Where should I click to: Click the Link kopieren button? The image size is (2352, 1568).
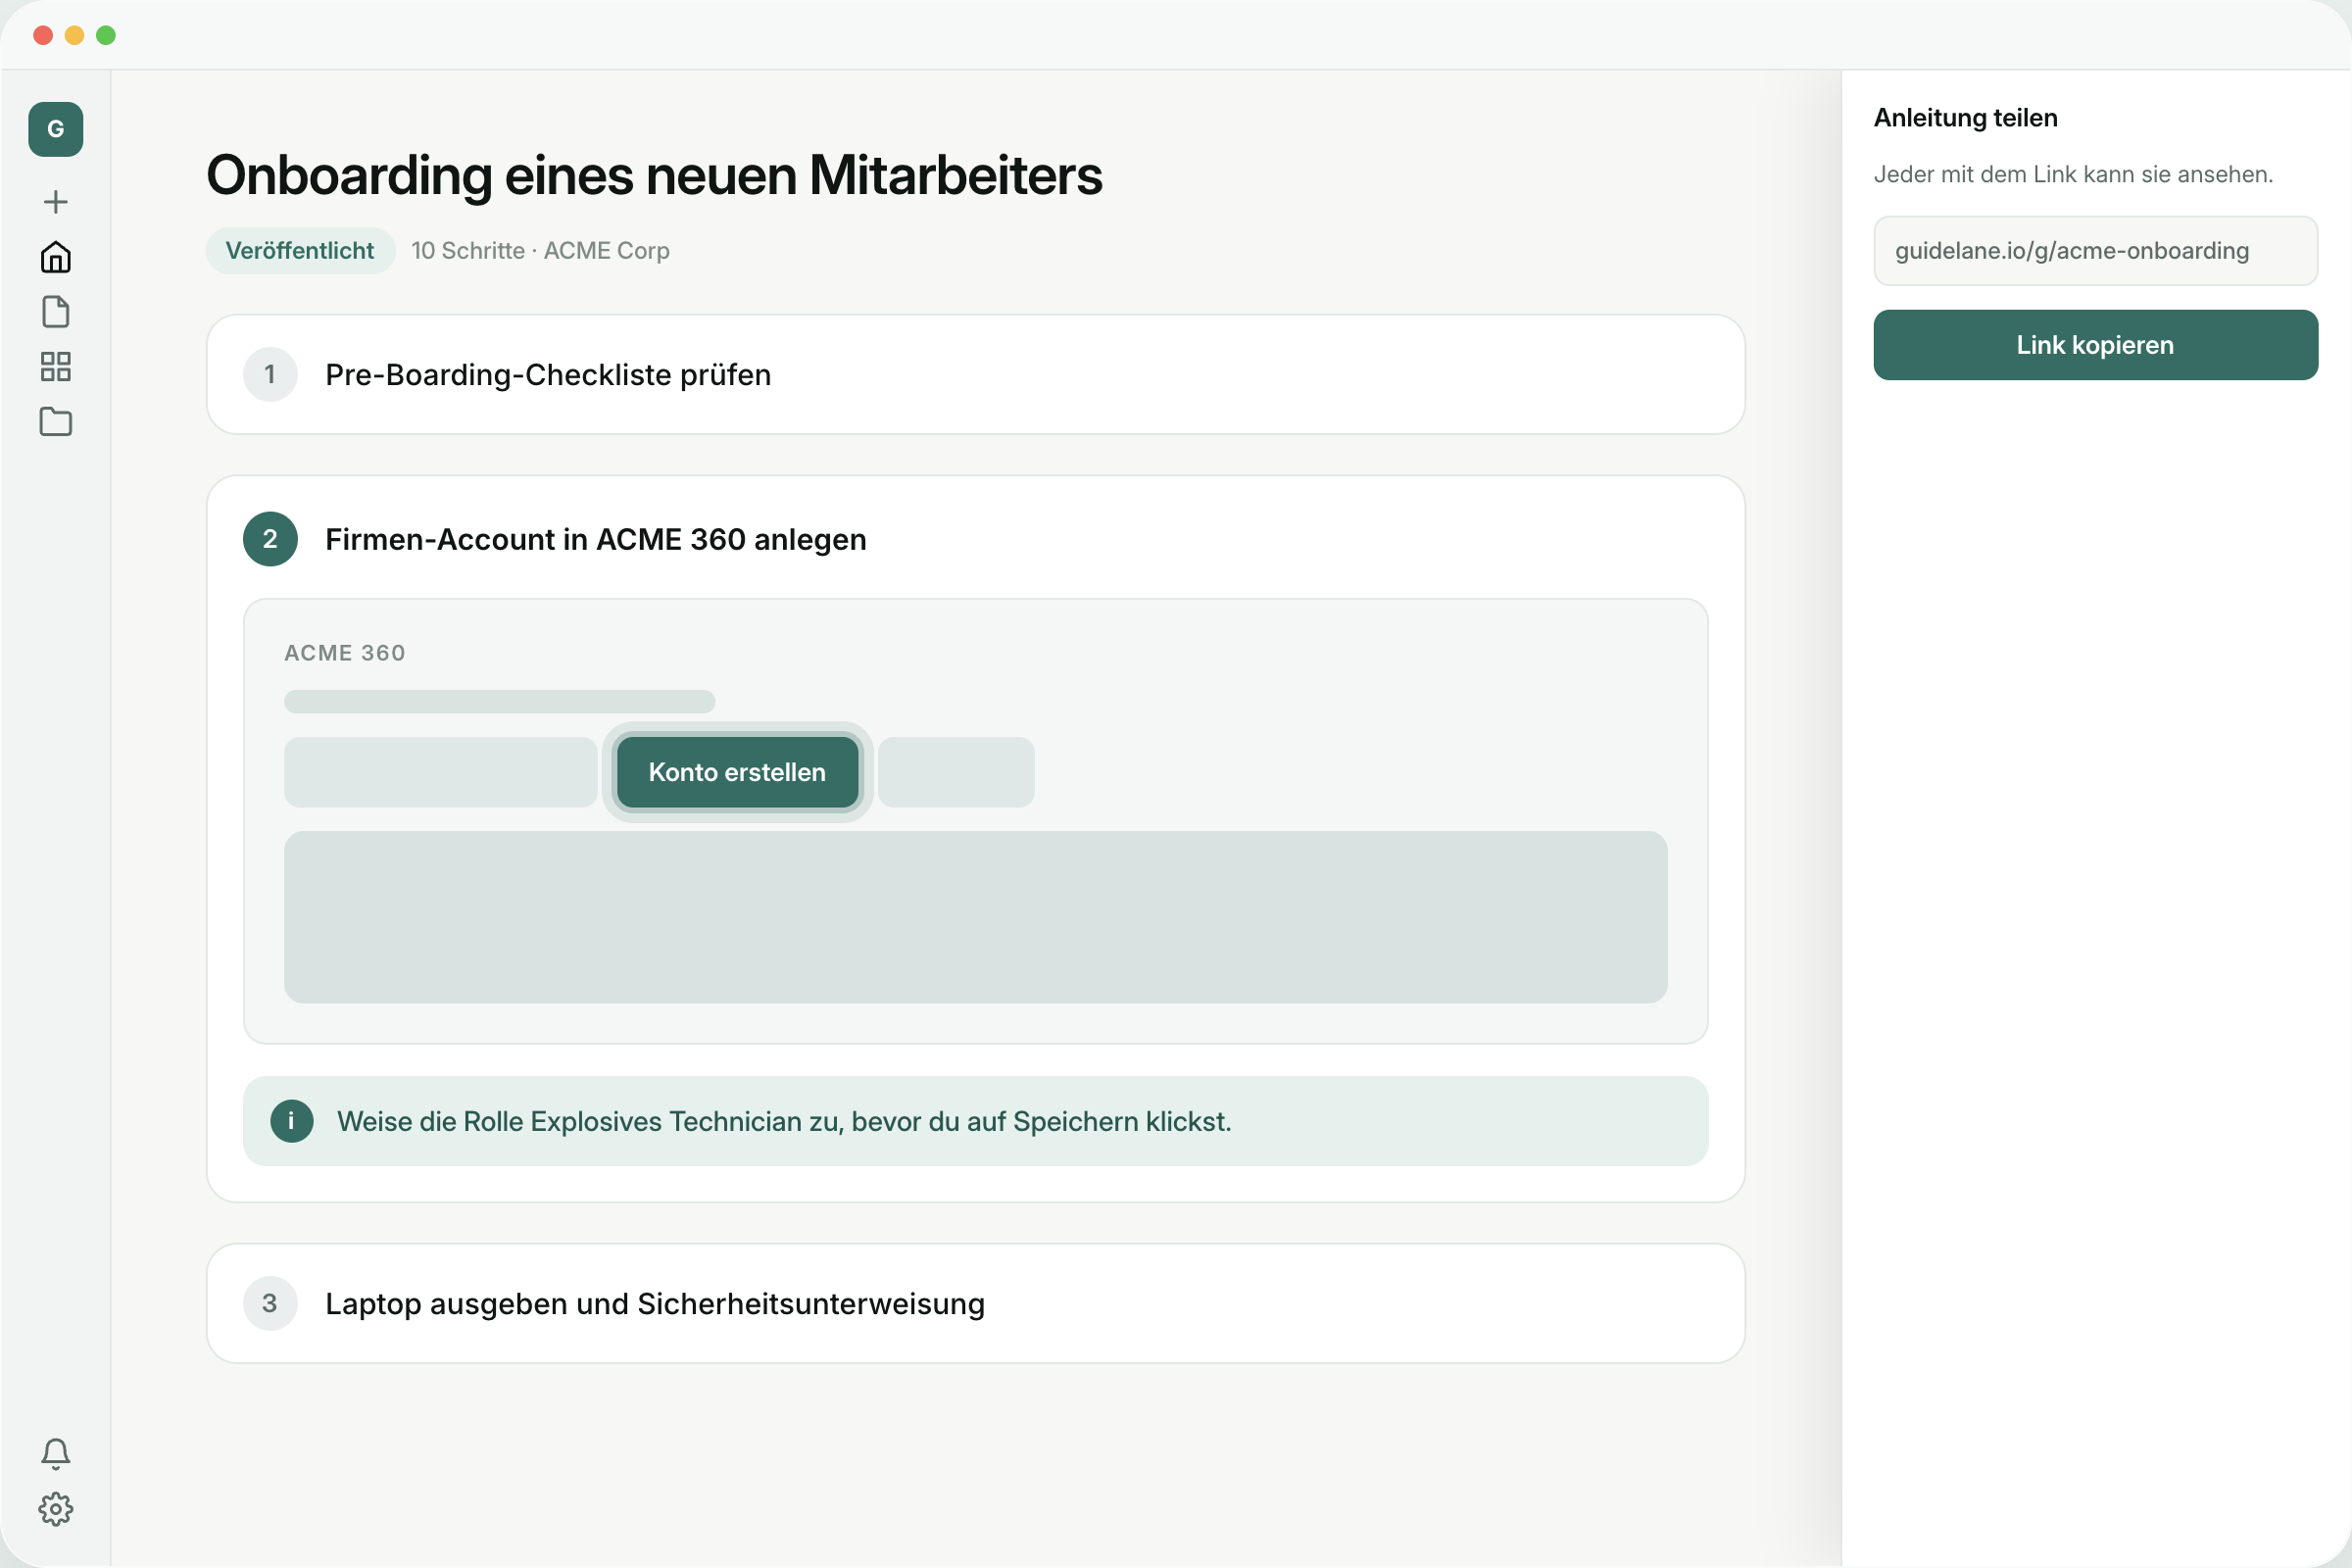[x=2095, y=345]
